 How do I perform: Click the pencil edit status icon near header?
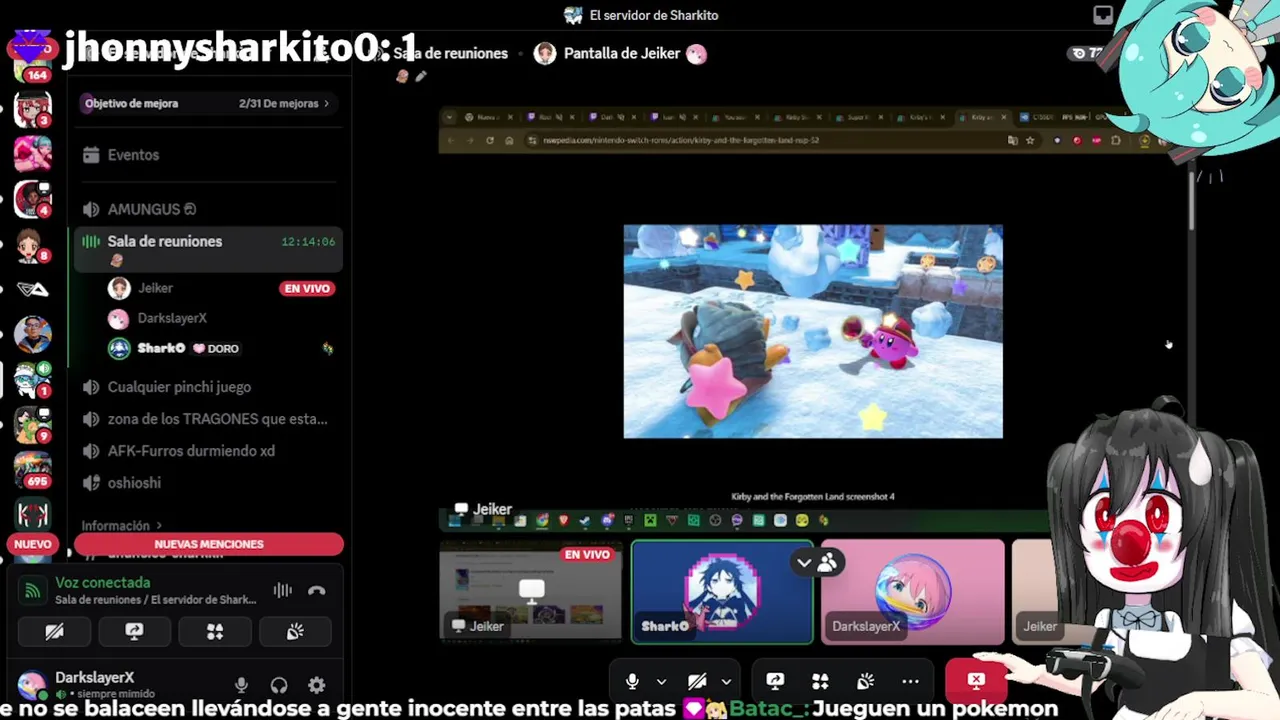[x=421, y=76]
